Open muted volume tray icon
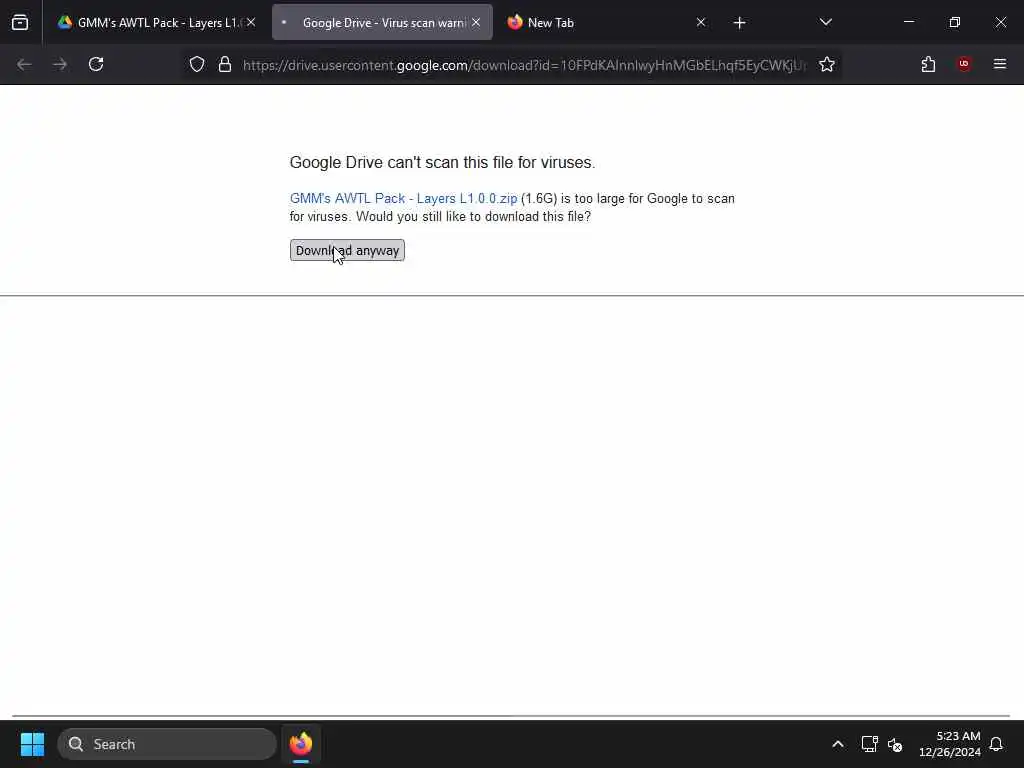1024x768 pixels. click(x=895, y=744)
